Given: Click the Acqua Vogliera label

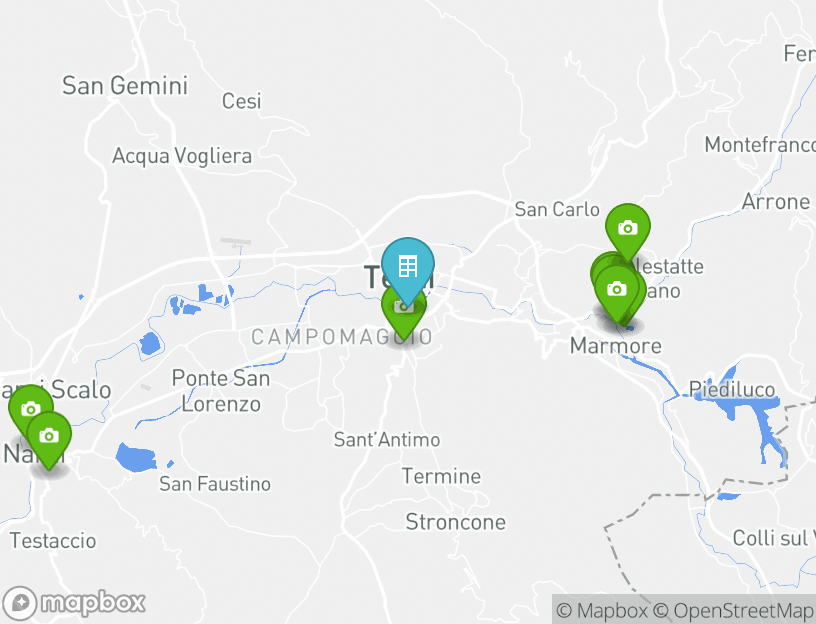Looking at the screenshot, I should [x=182, y=156].
